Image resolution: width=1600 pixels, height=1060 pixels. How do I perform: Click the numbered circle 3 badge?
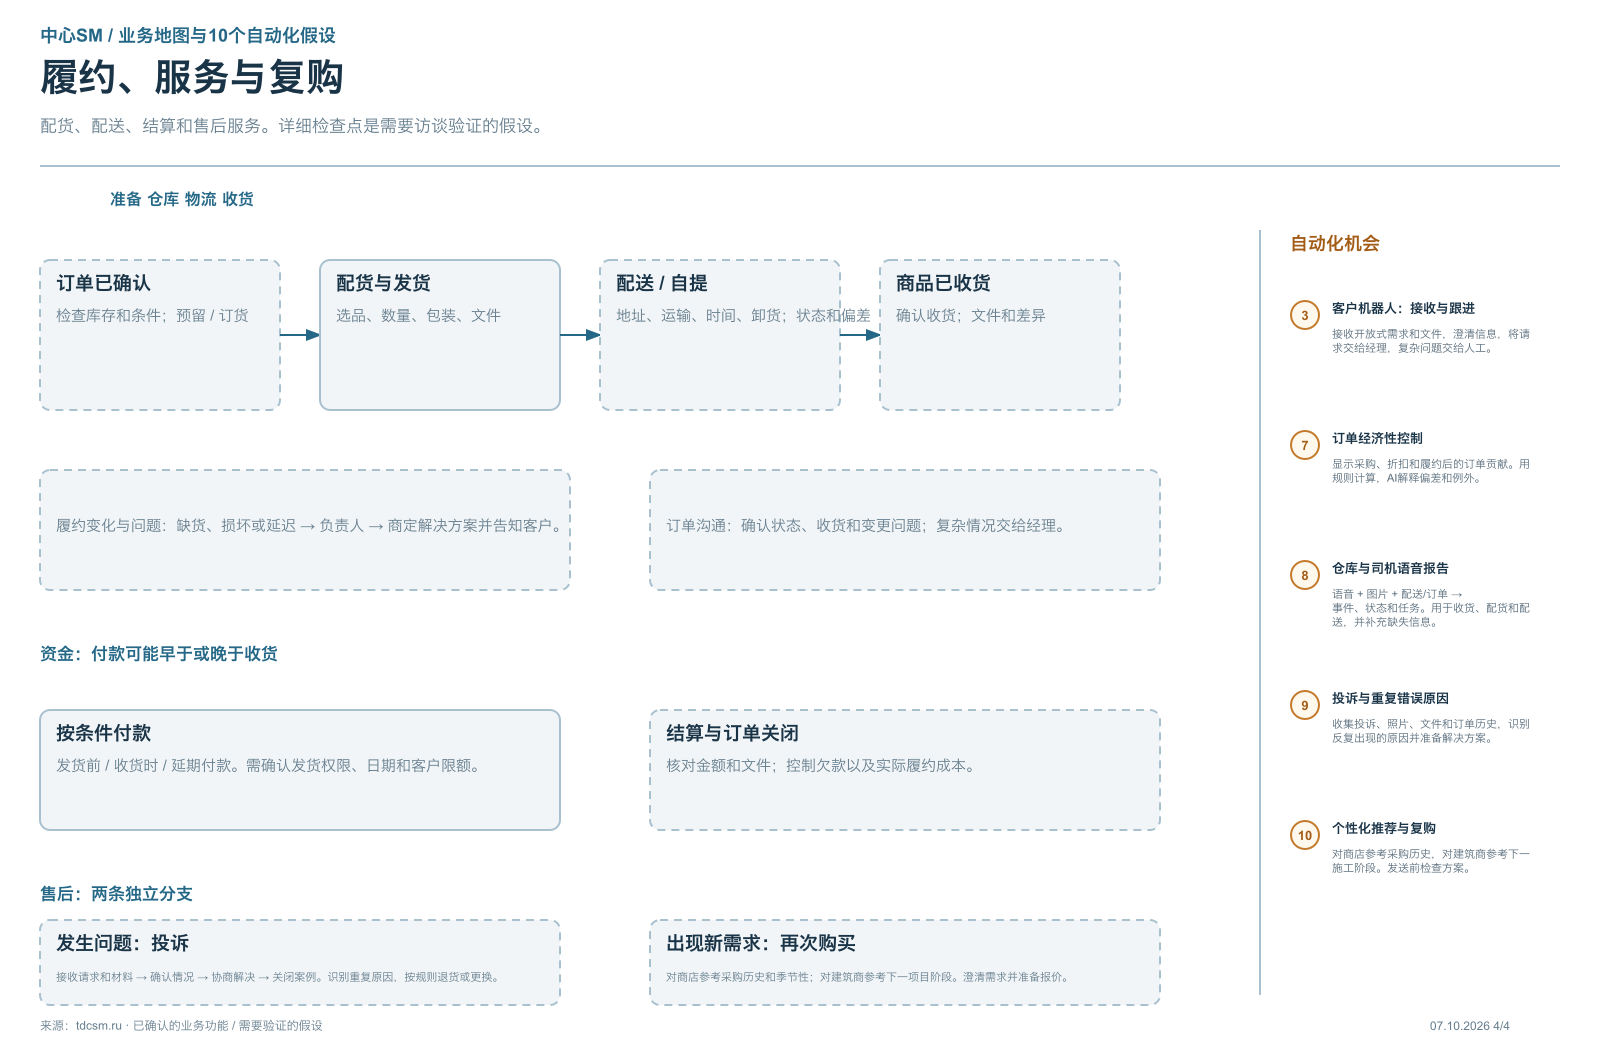1304,315
